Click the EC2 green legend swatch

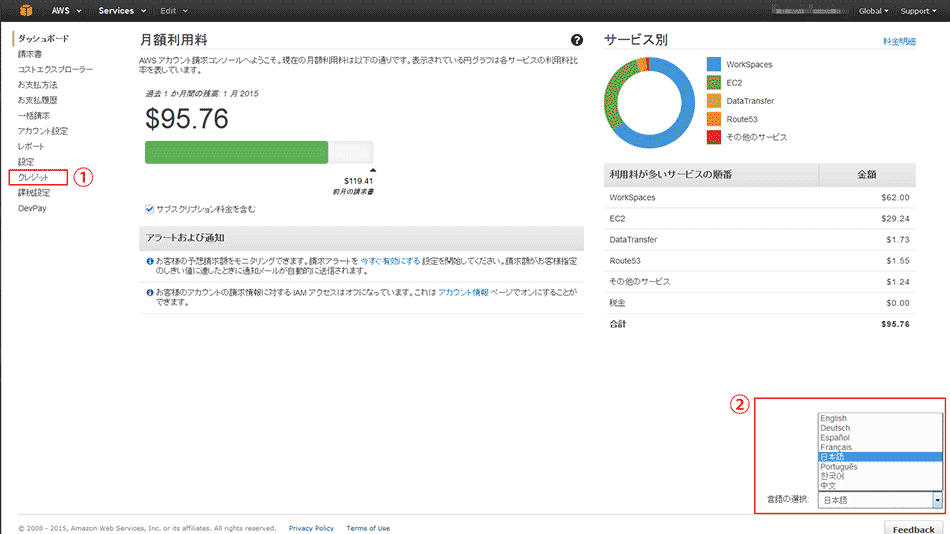pos(714,82)
